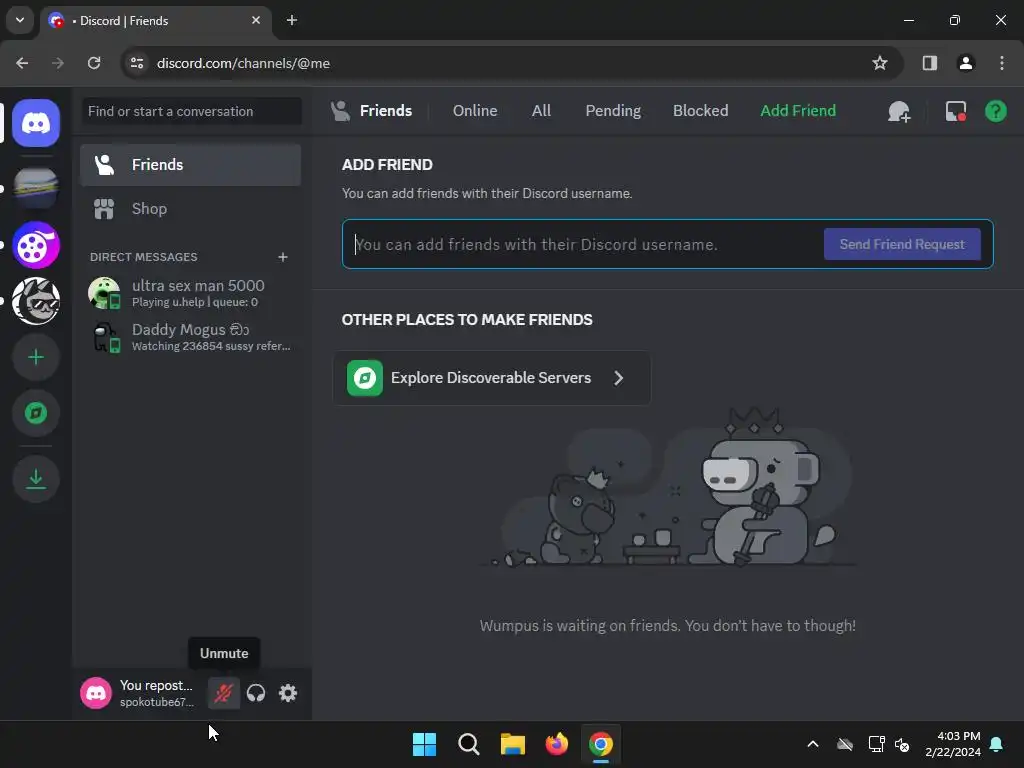Switch to the Online friends tab
The image size is (1024, 768).
(475, 111)
